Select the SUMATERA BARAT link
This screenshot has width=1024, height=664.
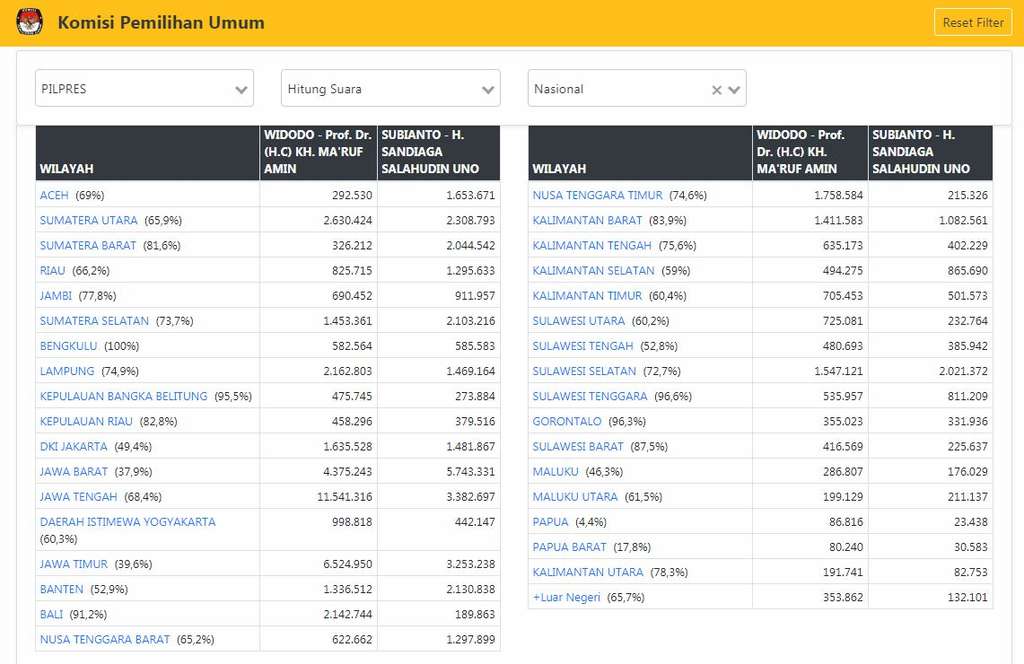pyautogui.click(x=88, y=245)
